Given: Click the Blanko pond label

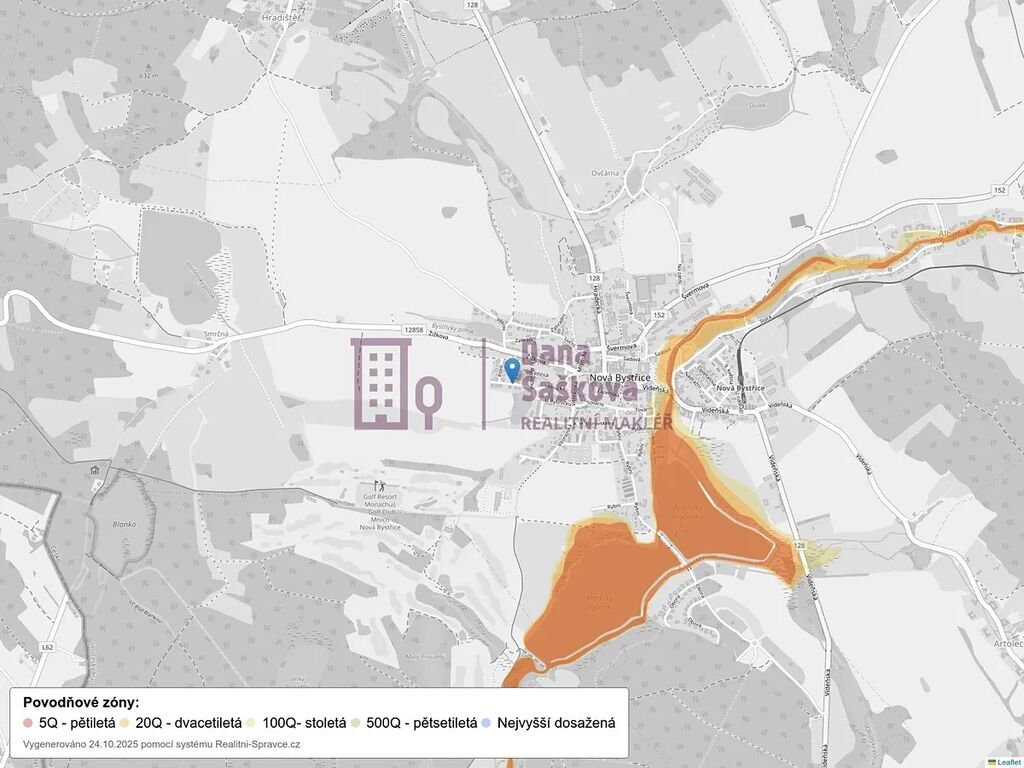Looking at the screenshot, I should (123, 523).
